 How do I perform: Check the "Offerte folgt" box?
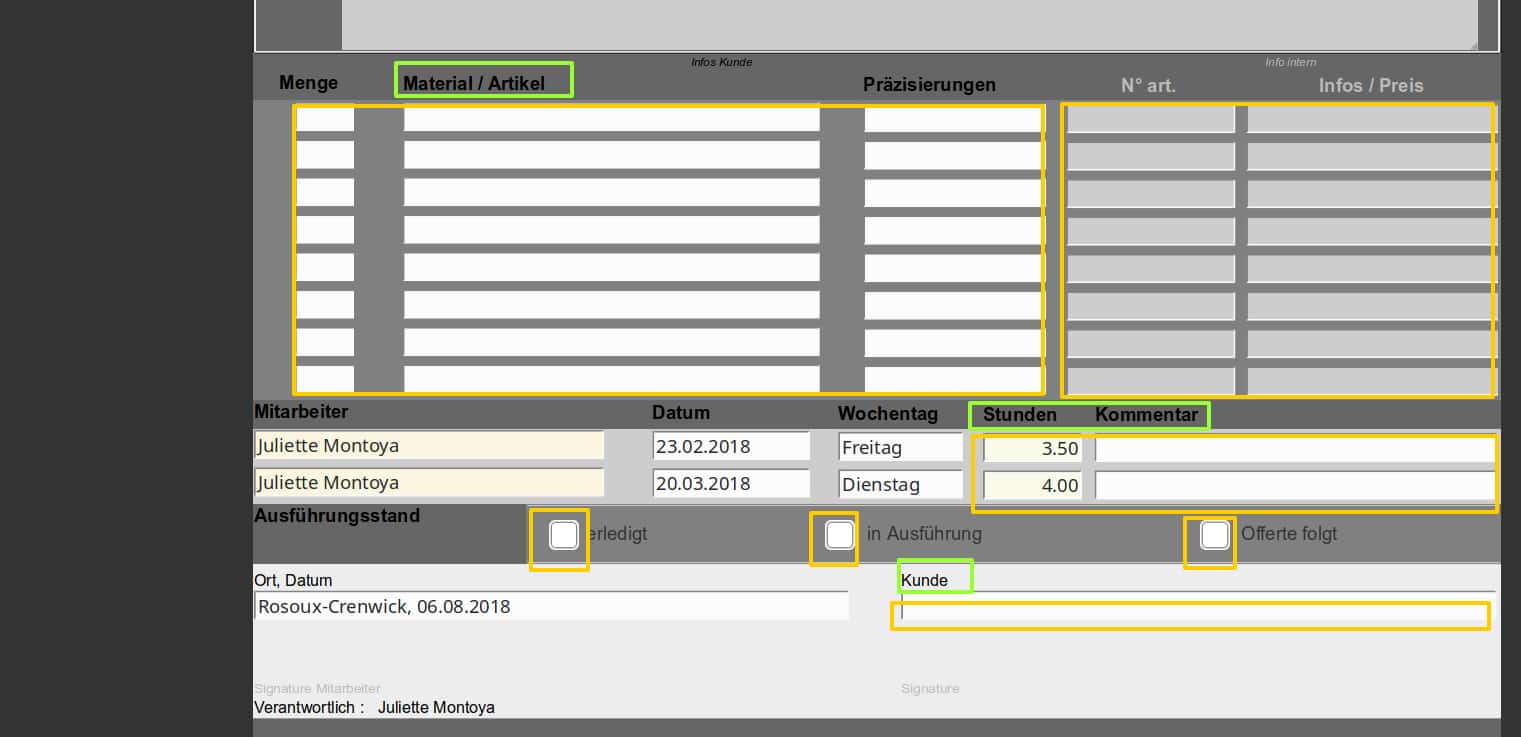[1214, 535]
